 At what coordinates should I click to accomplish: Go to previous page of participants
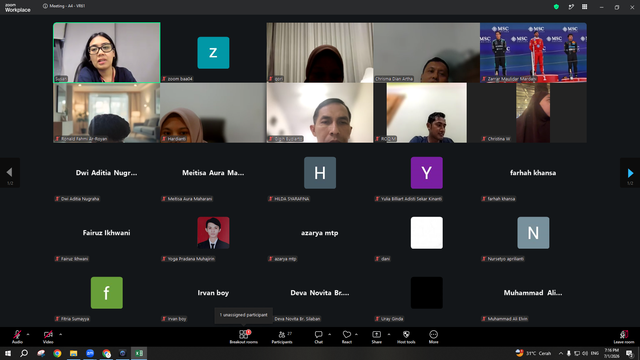pos(10,173)
